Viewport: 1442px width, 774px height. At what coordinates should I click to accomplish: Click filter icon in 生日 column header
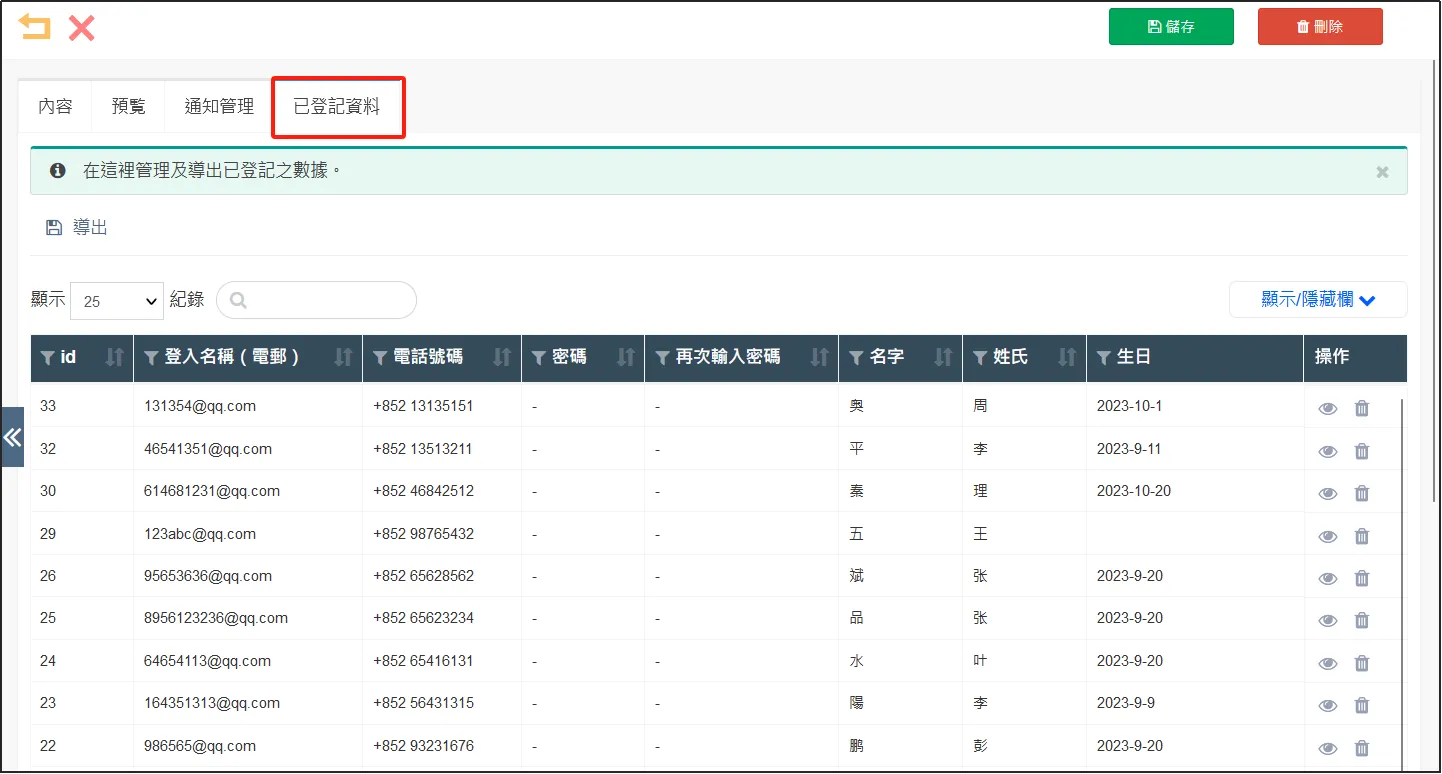click(x=1103, y=358)
